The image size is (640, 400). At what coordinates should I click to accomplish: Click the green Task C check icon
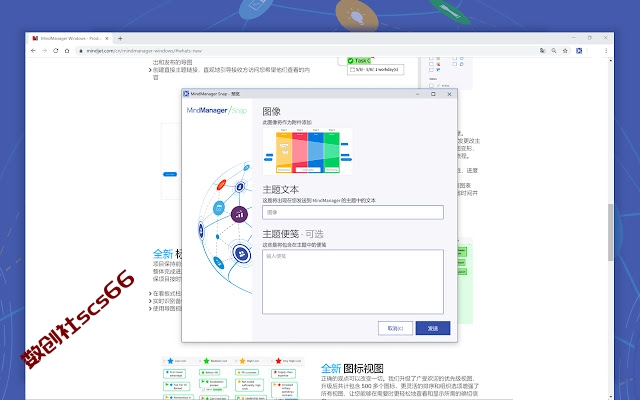pyautogui.click(x=351, y=61)
